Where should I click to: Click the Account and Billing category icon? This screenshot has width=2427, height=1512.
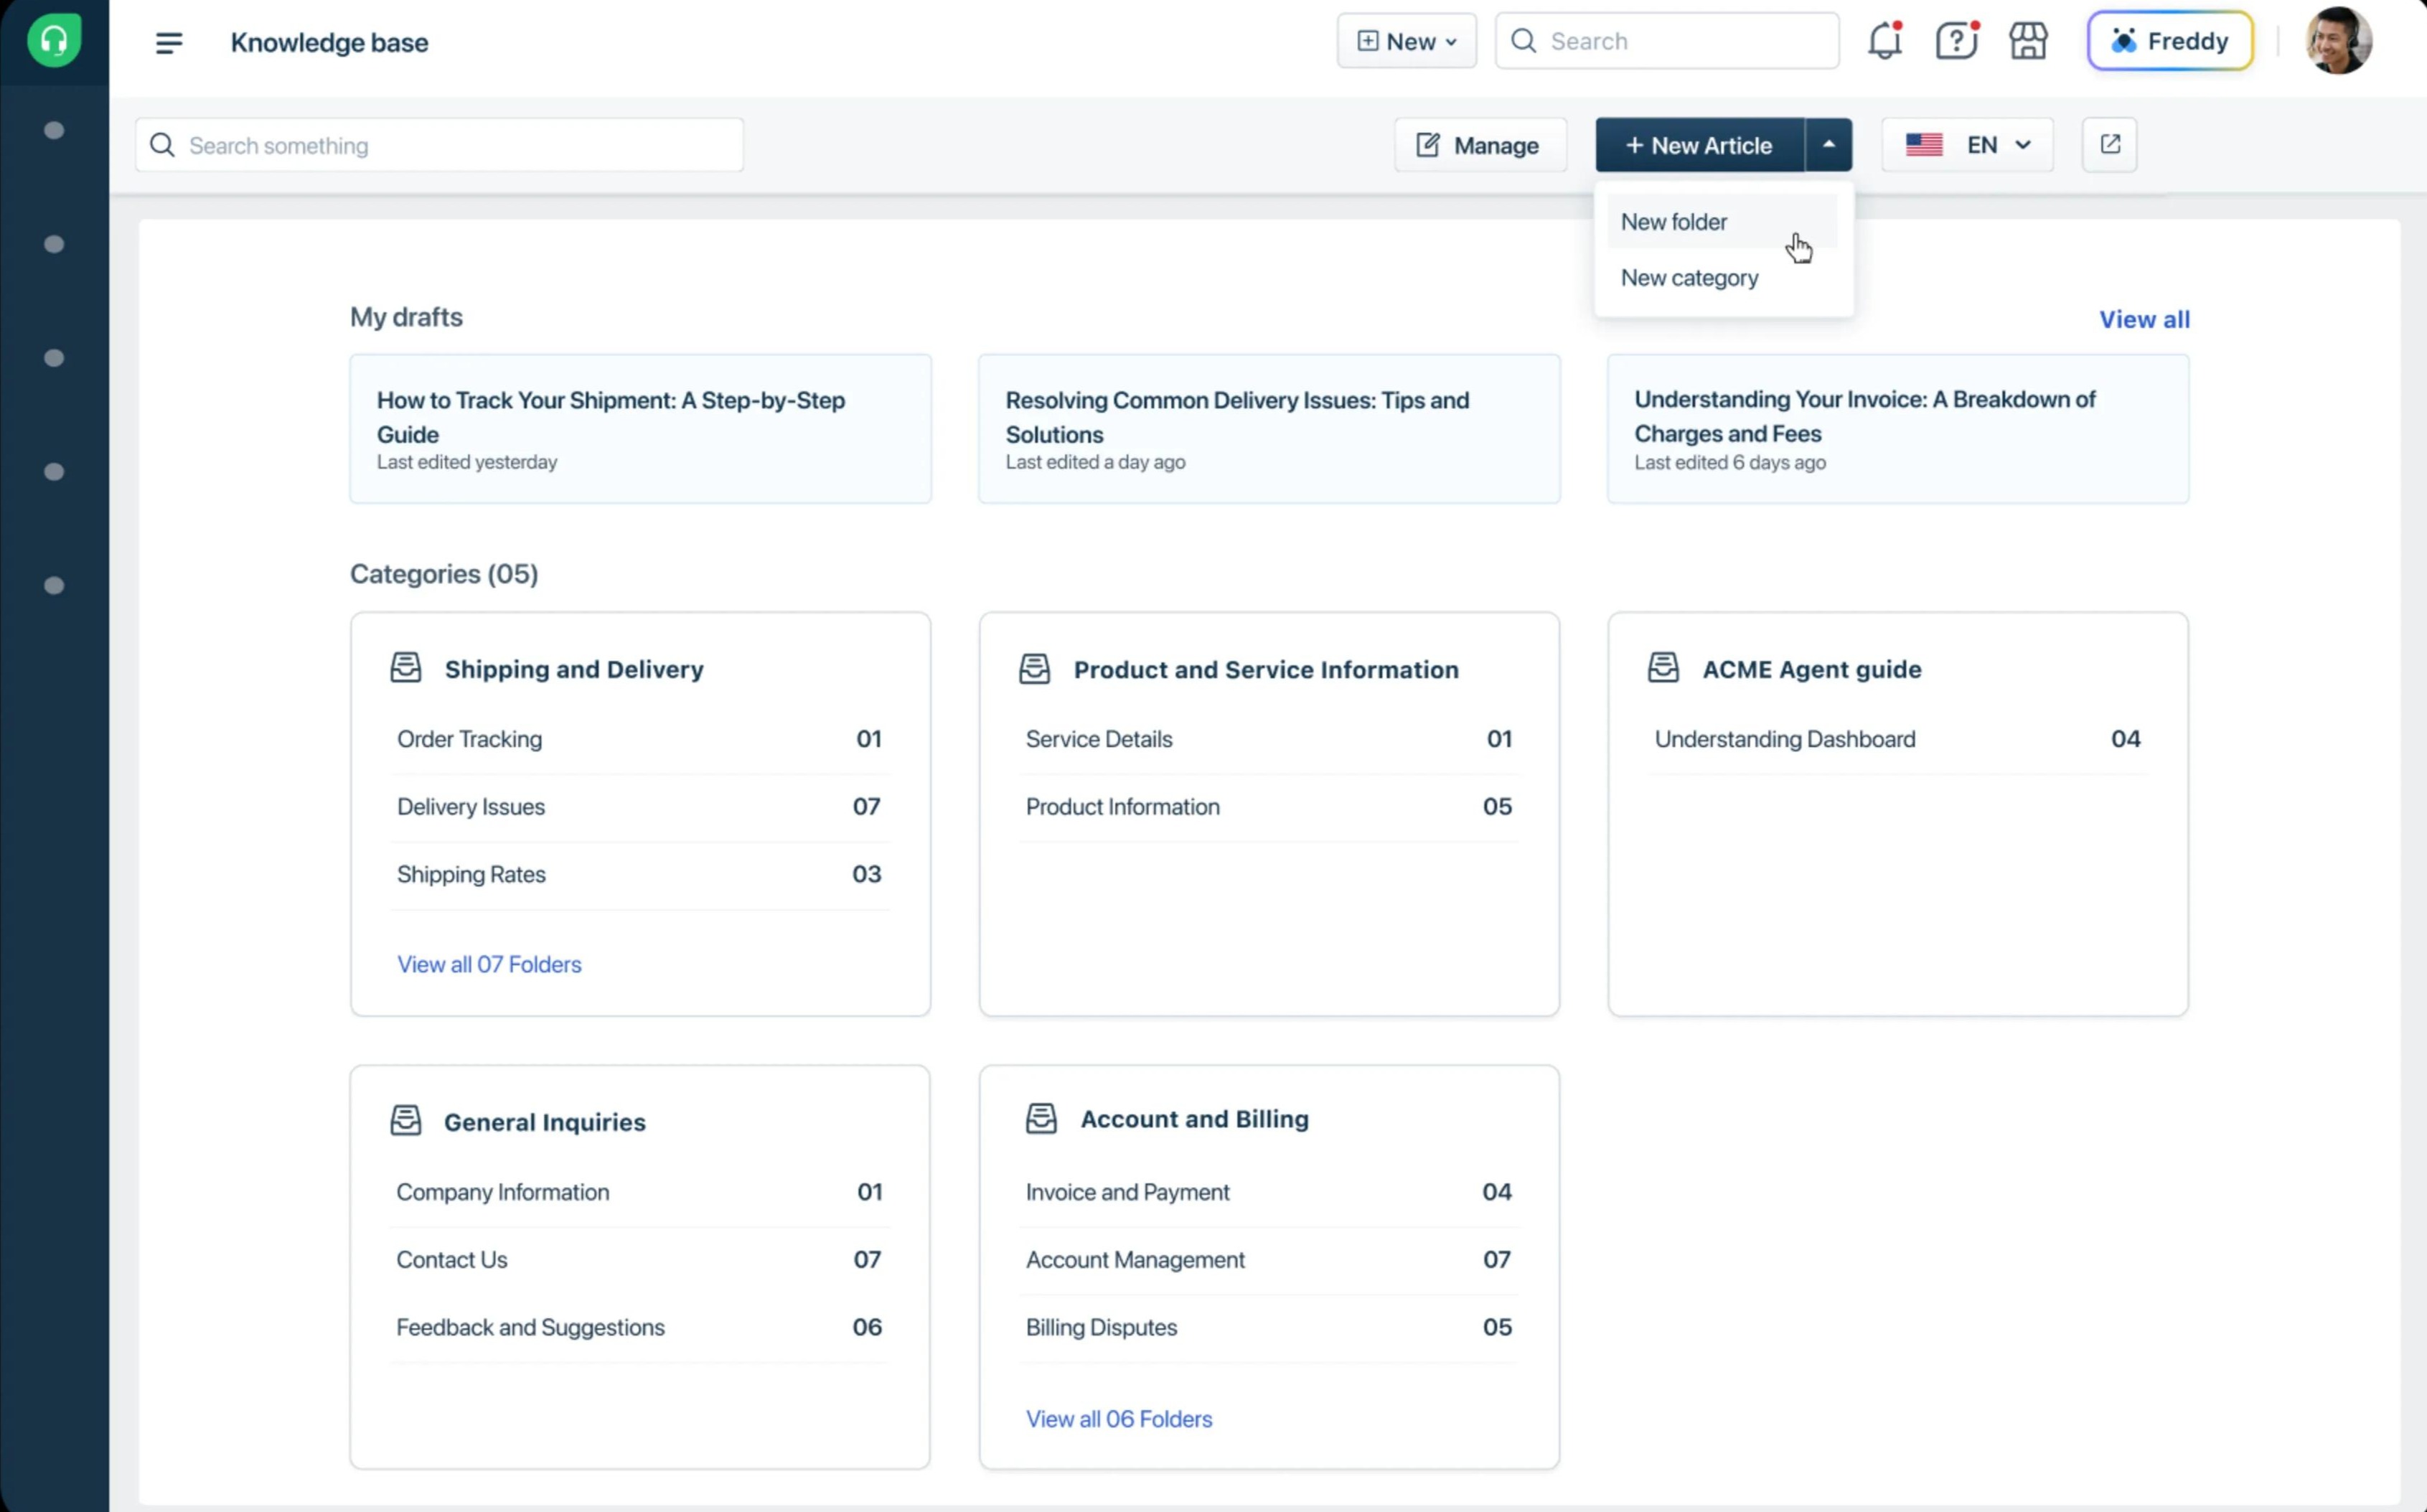click(1041, 1118)
